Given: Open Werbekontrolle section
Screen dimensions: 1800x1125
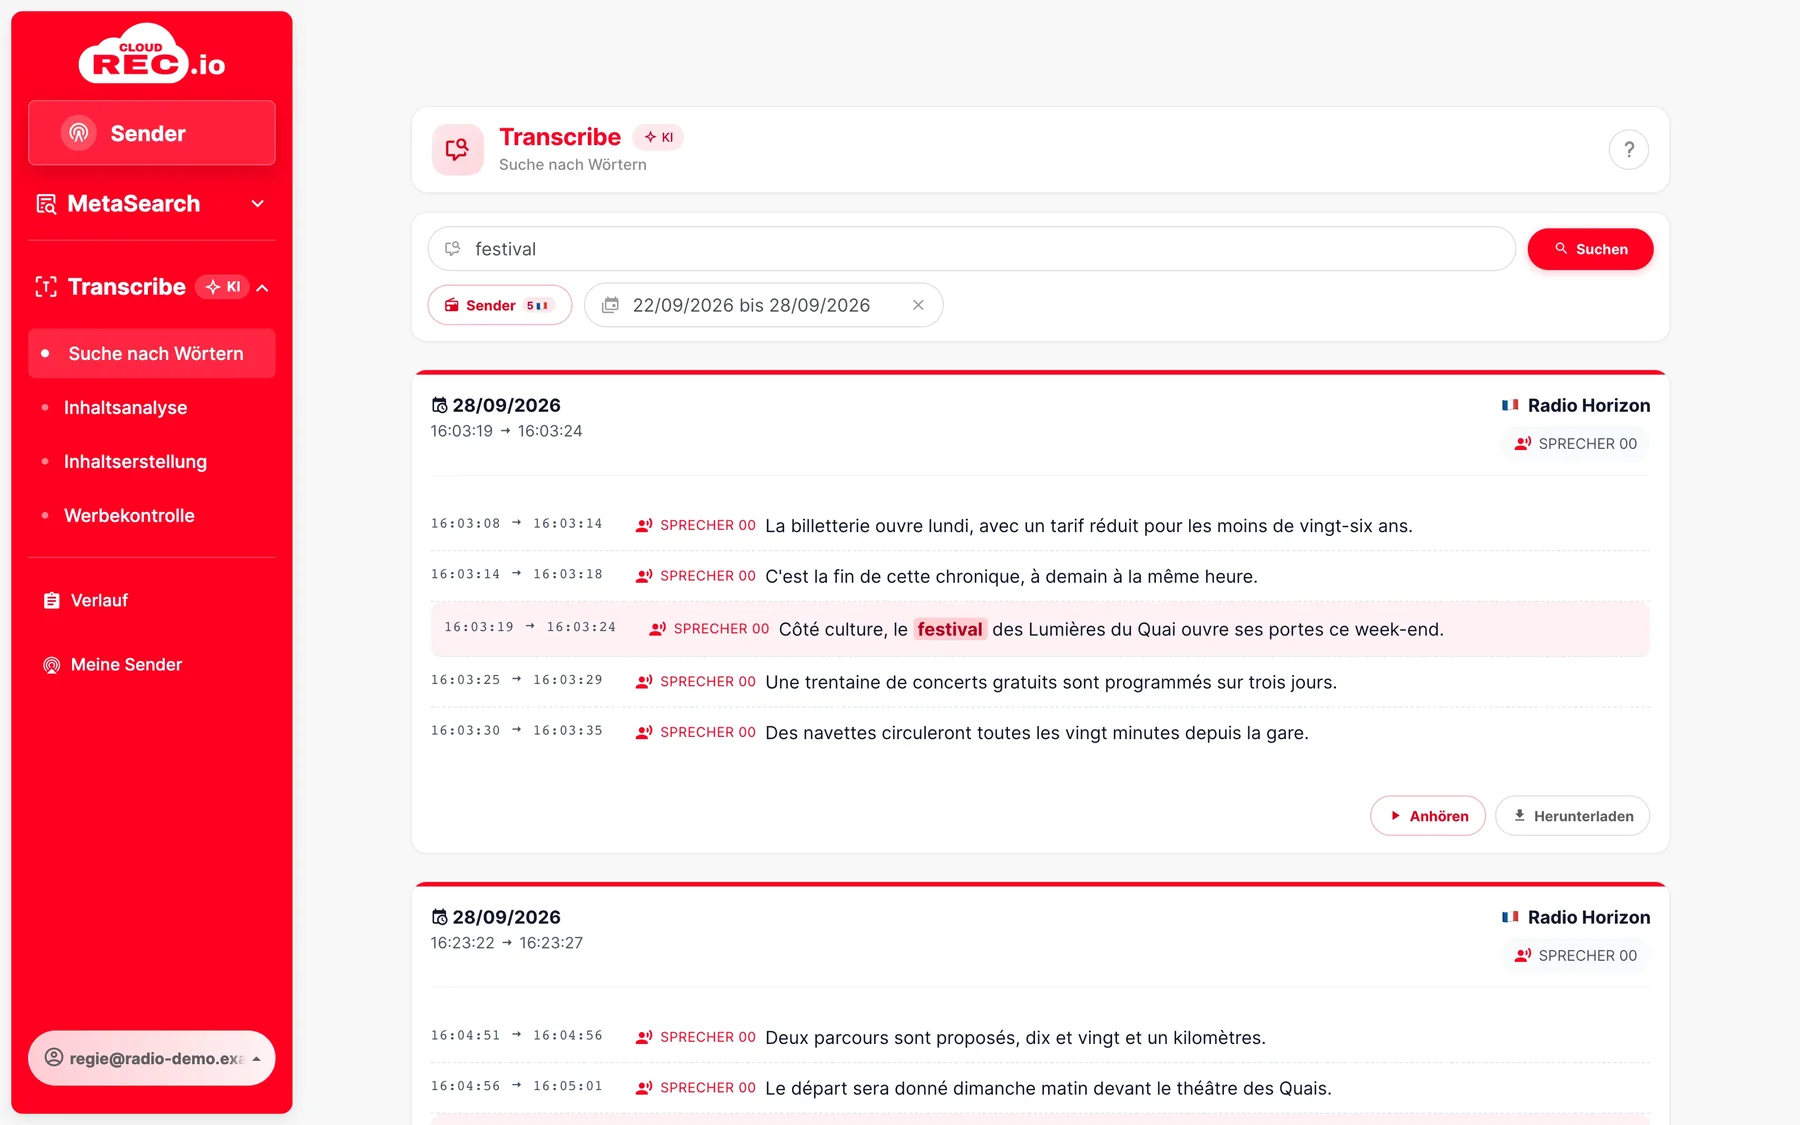Looking at the screenshot, I should [x=130, y=516].
